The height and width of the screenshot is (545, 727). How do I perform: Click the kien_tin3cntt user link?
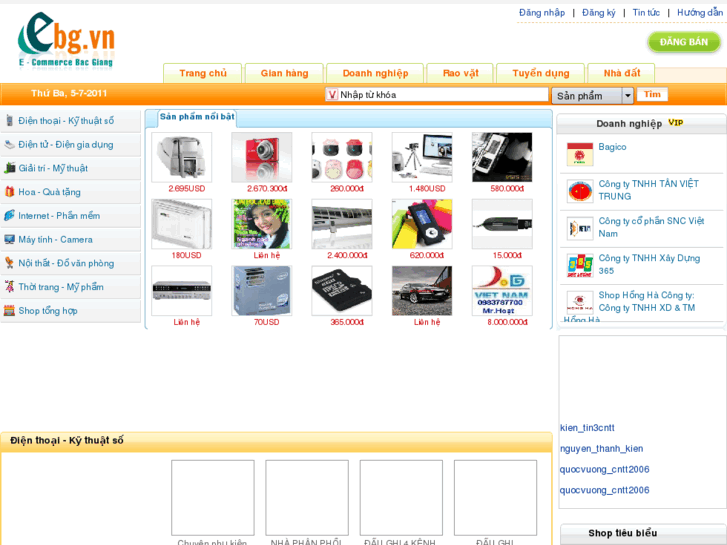(x=587, y=428)
